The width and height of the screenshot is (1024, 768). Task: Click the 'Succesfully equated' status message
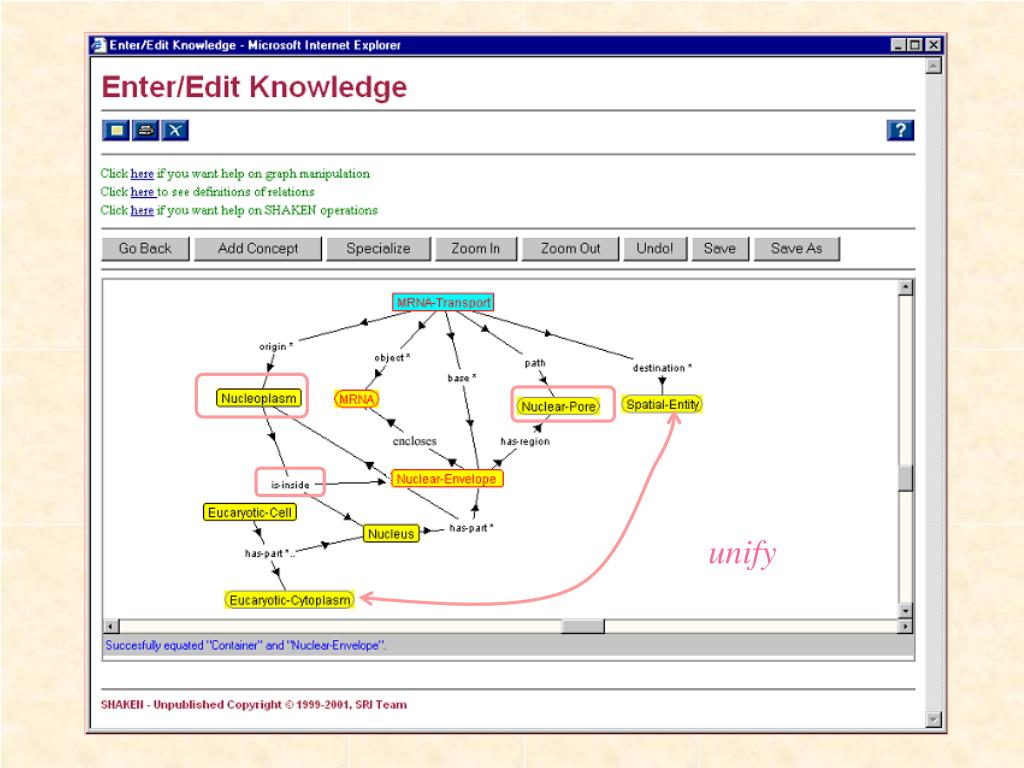[246, 645]
